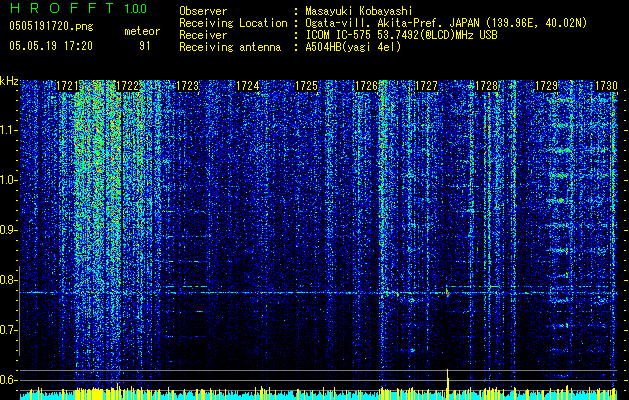Click the 1729 time marker
The width and height of the screenshot is (629, 400).
[546, 86]
